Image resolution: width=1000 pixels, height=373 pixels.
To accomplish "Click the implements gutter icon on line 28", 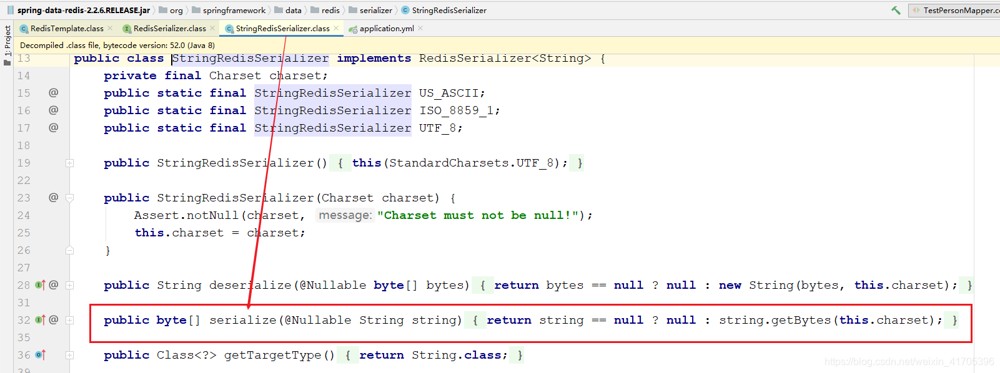I will pyautogui.click(x=40, y=285).
